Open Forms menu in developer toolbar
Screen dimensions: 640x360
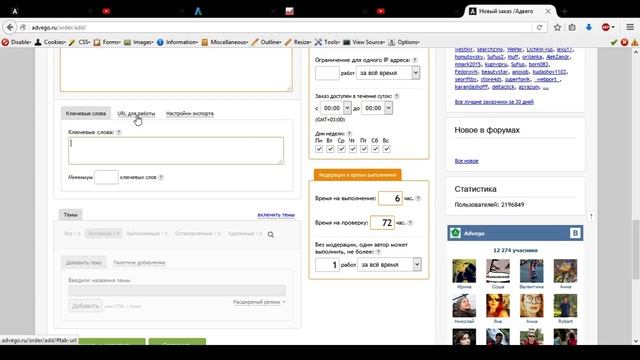pos(107,42)
